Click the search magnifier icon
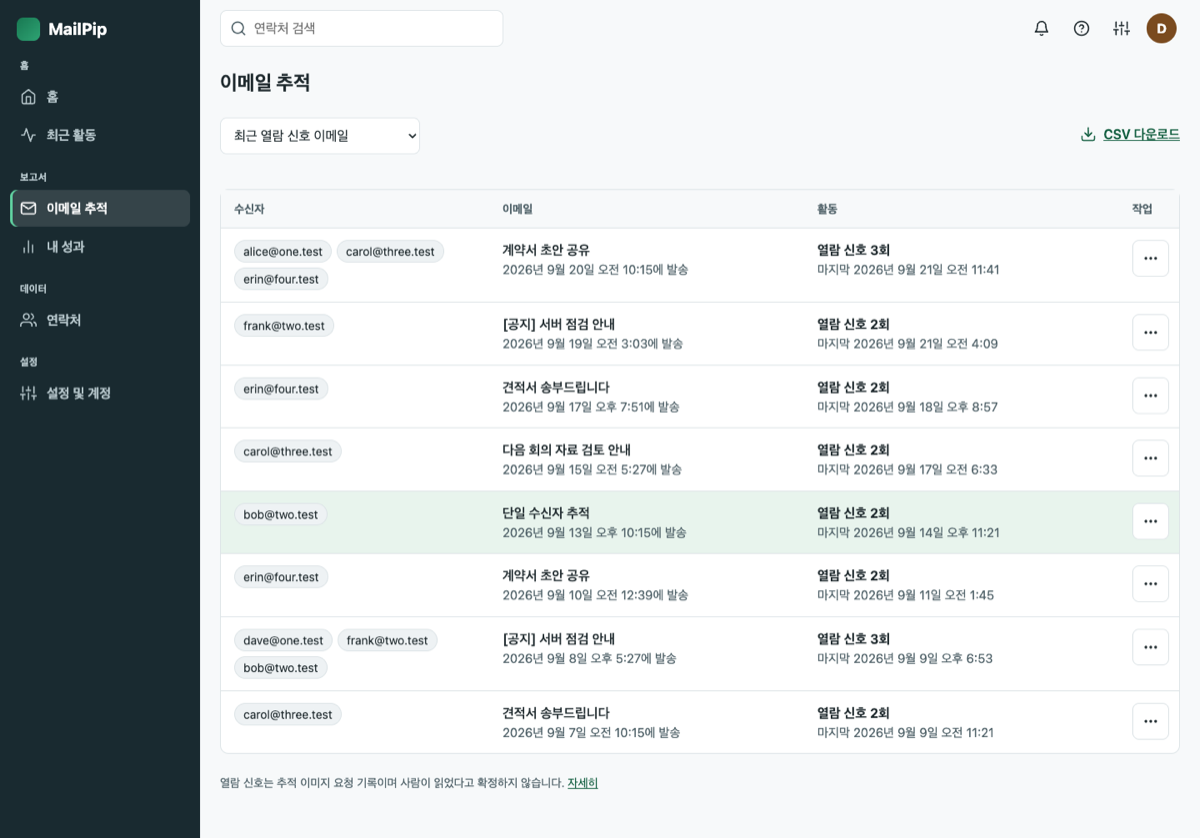The width and height of the screenshot is (1200, 838). (238, 28)
